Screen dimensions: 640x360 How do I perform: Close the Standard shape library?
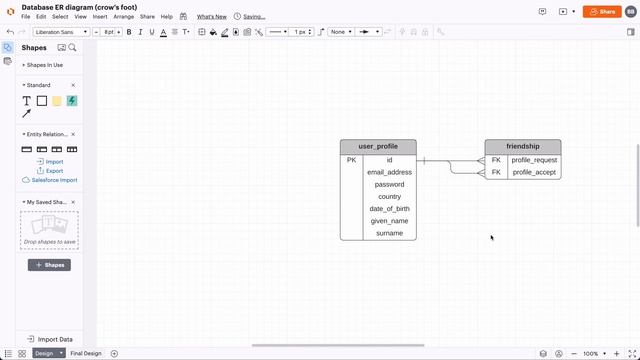[x=73, y=85]
